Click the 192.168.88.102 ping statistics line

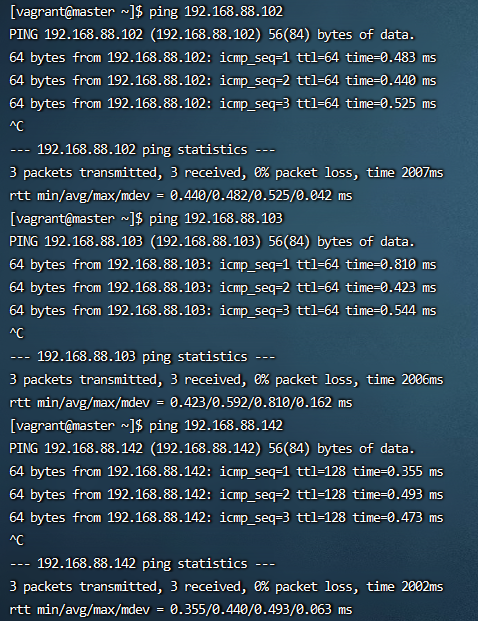pyautogui.click(x=142, y=150)
